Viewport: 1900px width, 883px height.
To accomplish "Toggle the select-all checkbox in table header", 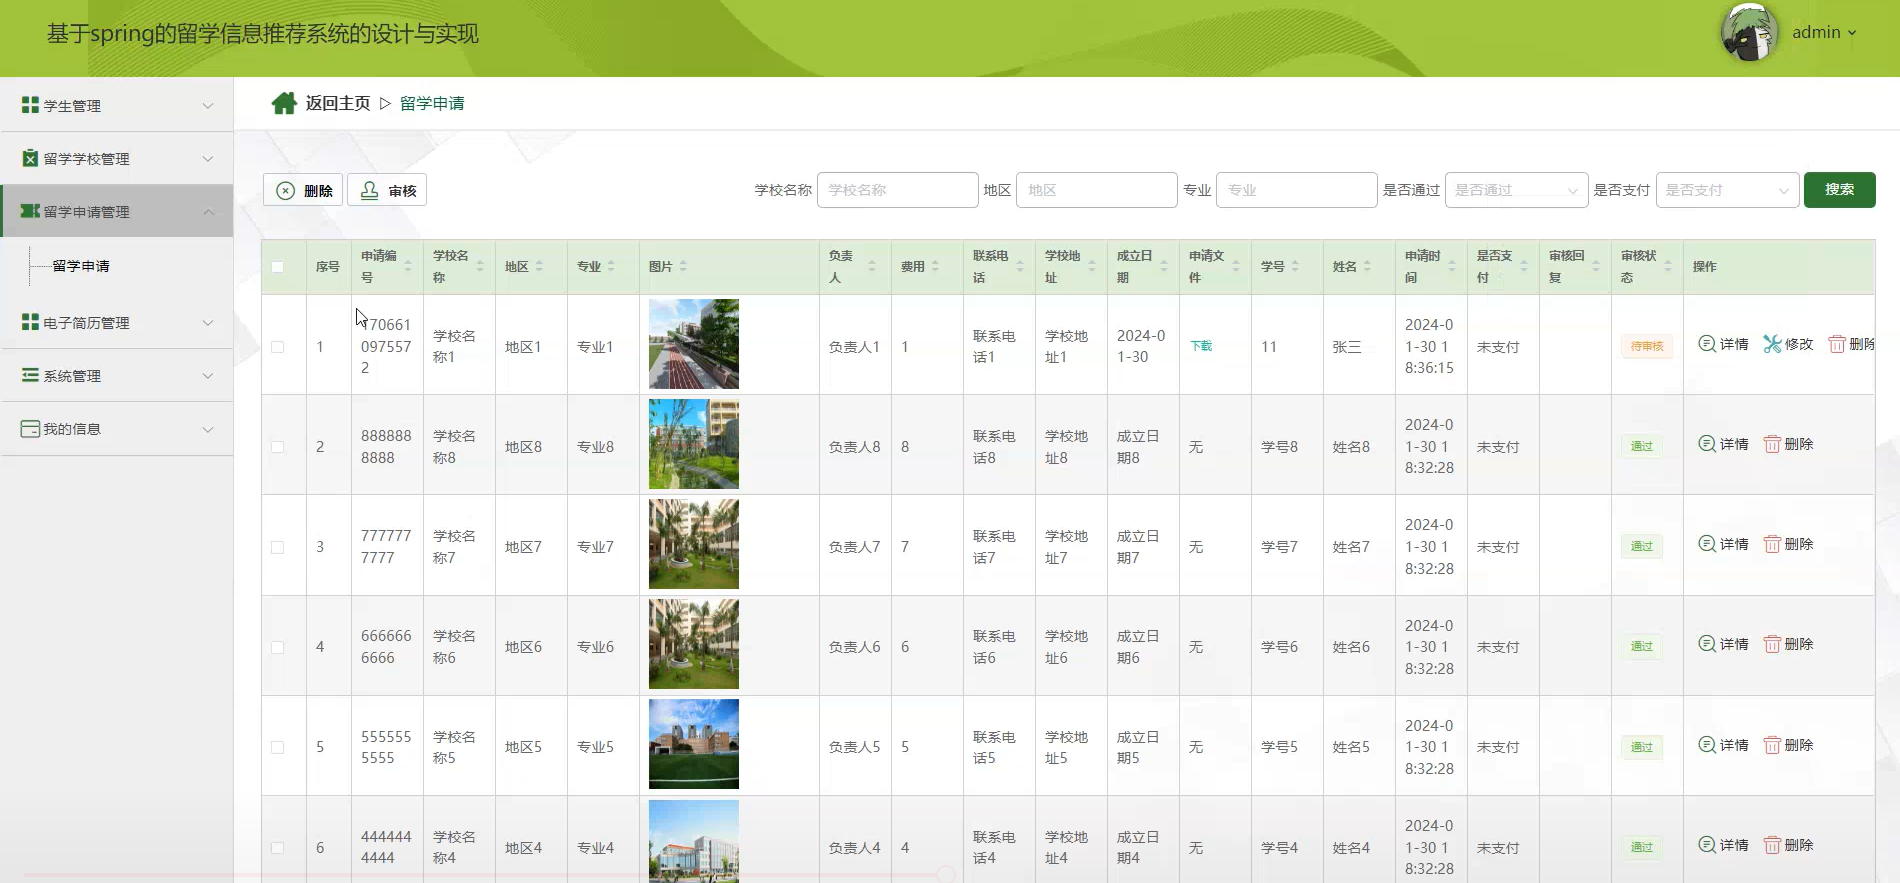I will tap(277, 267).
